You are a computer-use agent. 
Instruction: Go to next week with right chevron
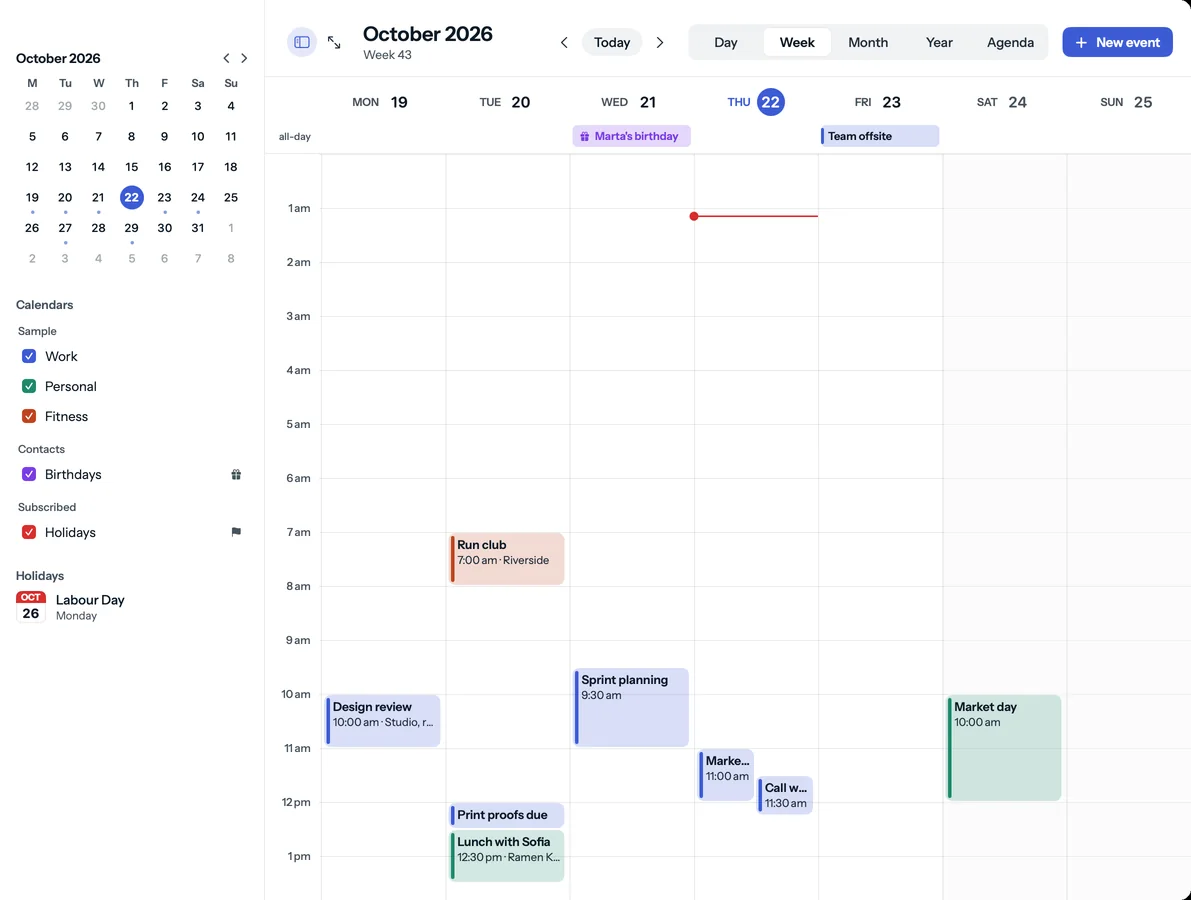pos(660,43)
